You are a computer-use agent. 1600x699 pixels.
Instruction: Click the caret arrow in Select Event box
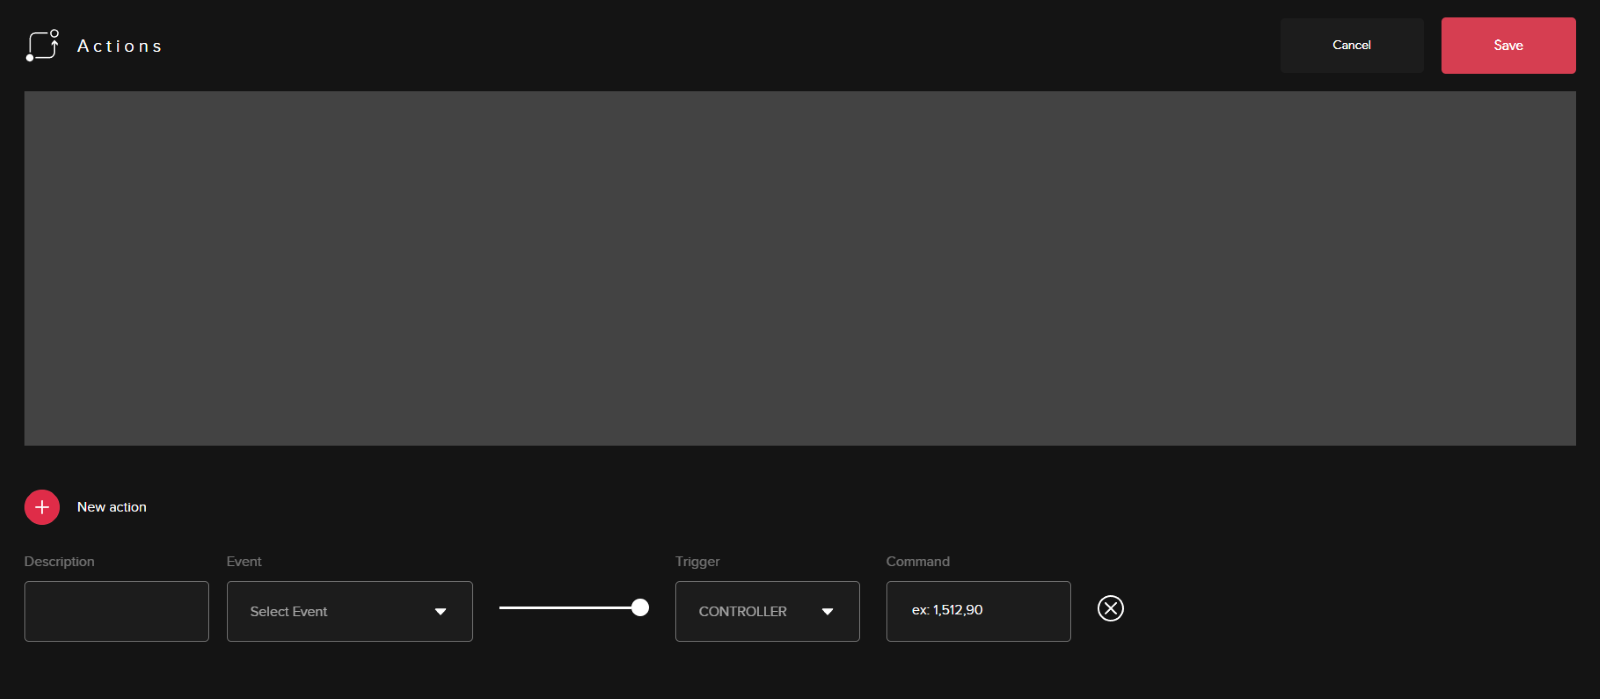click(440, 612)
